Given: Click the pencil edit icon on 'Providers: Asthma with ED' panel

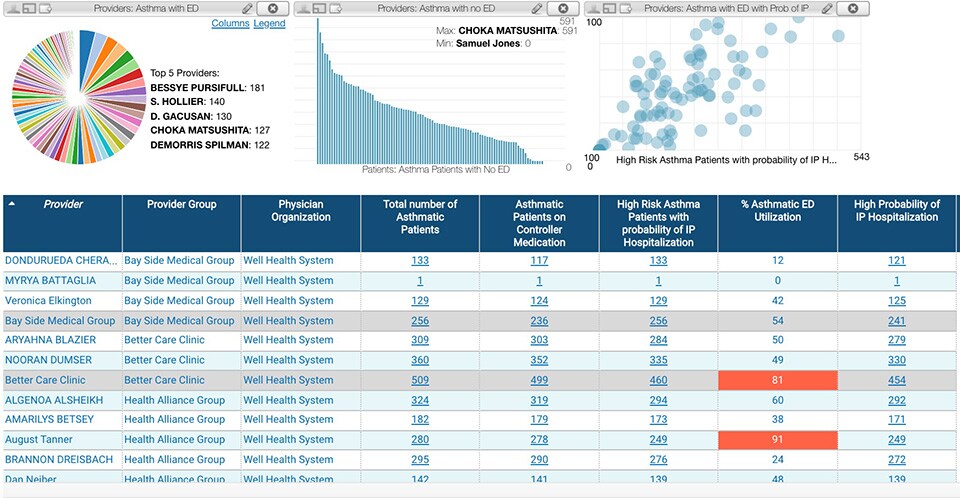Looking at the screenshot, I should [x=247, y=8].
